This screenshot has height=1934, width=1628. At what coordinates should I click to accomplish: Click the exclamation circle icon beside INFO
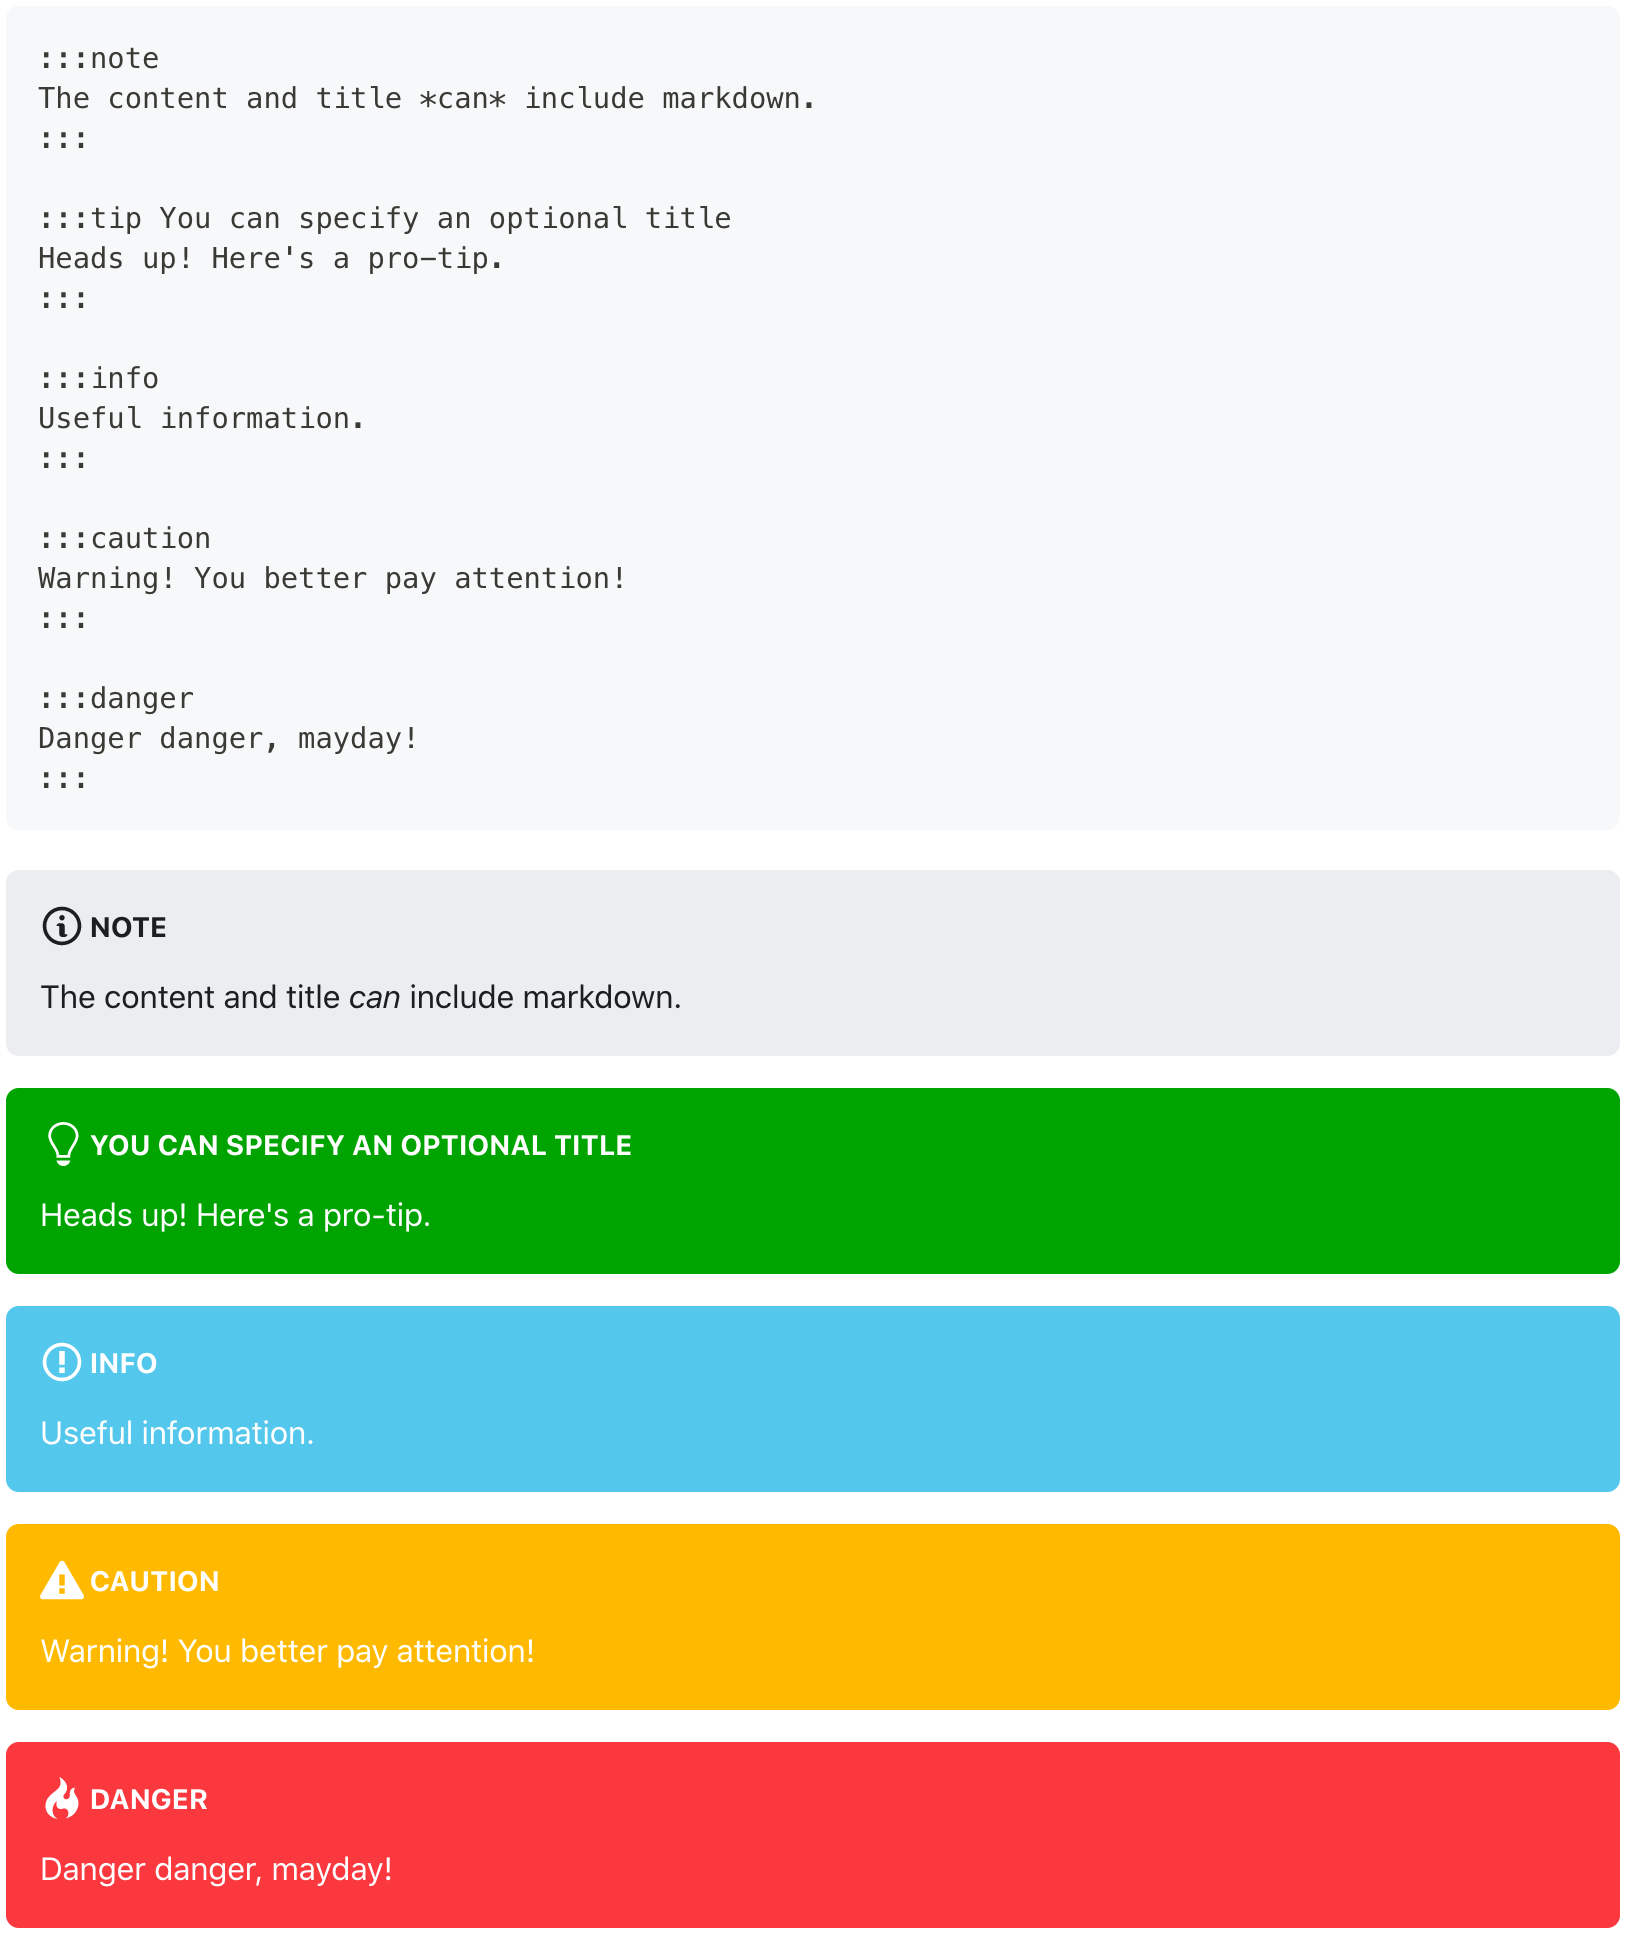(61, 1362)
